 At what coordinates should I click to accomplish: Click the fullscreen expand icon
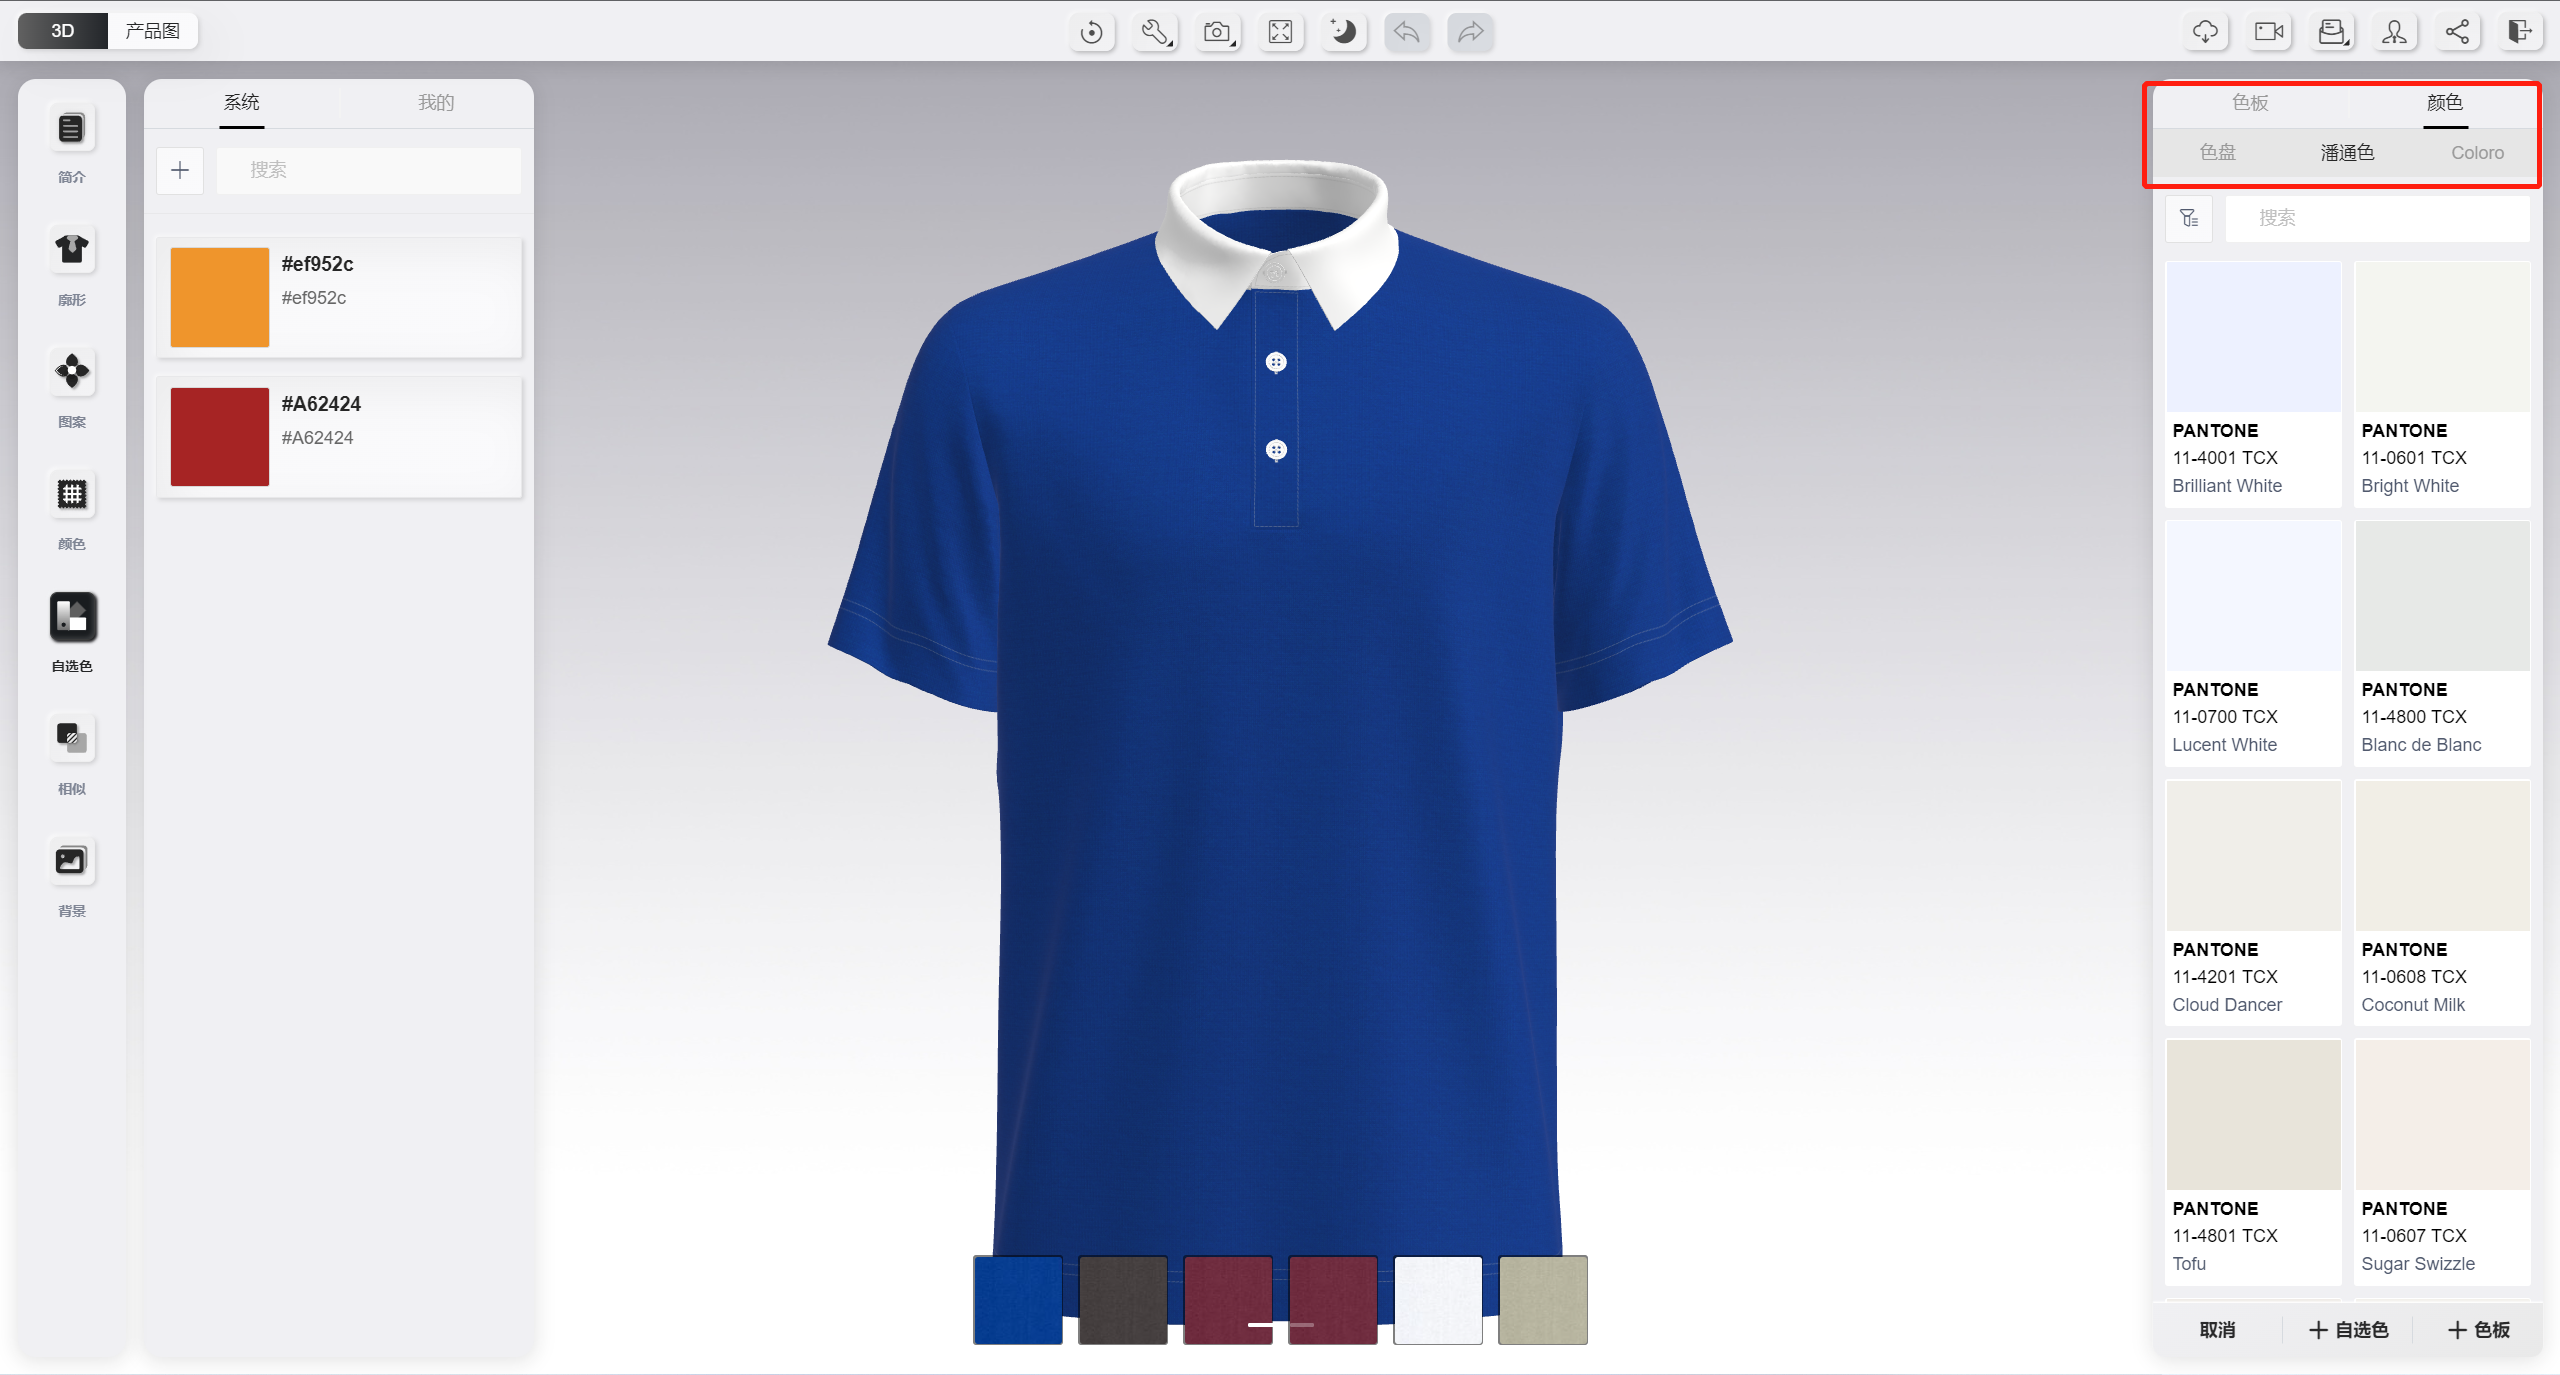(1280, 32)
